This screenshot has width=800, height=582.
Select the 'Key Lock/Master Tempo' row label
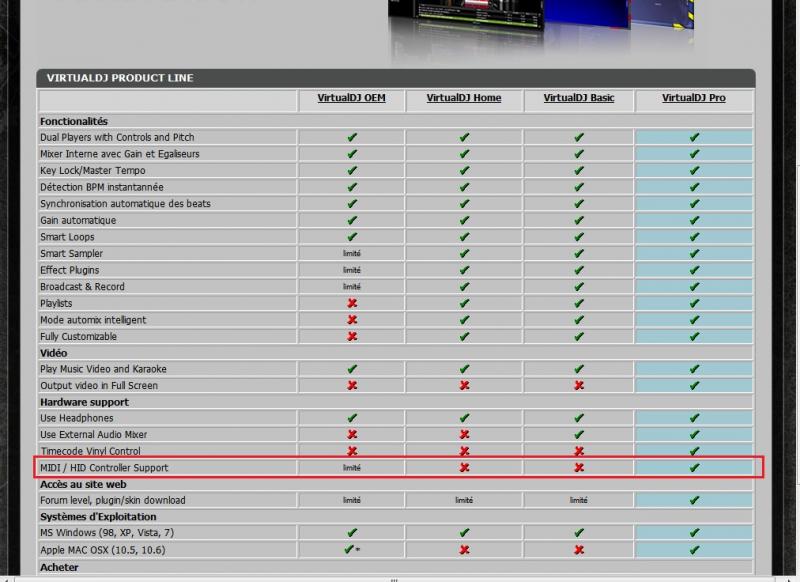coord(92,170)
